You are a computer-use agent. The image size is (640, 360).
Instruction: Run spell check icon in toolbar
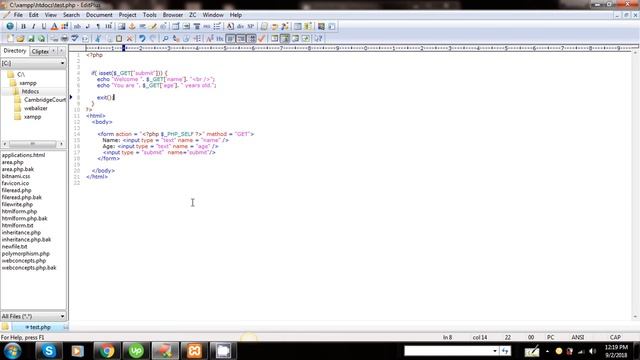pos(75,38)
